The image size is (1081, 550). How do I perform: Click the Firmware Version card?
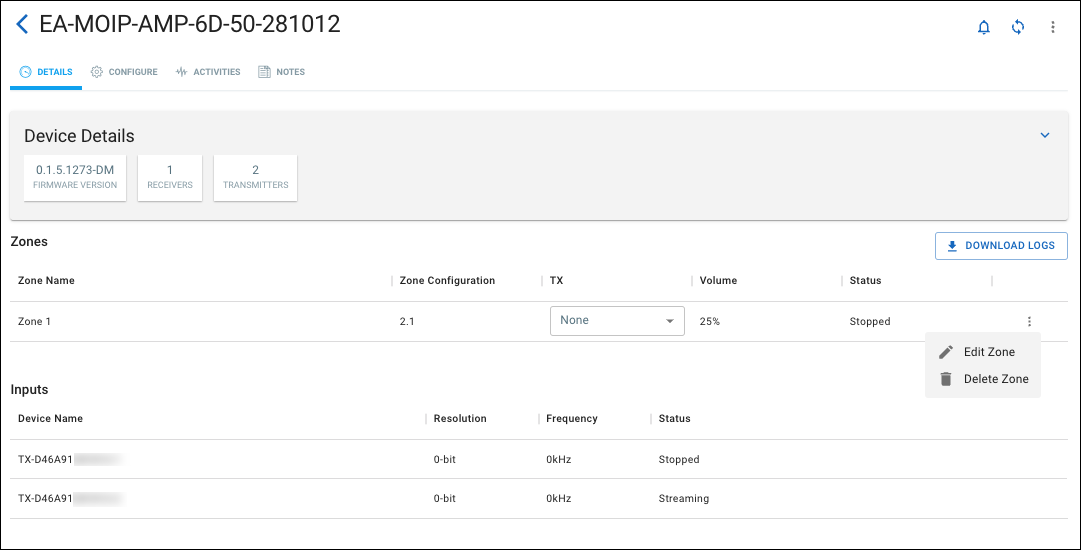(75, 177)
